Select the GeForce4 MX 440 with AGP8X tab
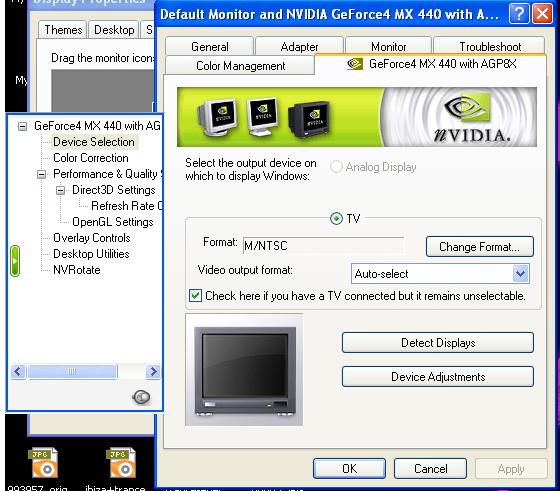The image size is (560, 491). coord(431,64)
